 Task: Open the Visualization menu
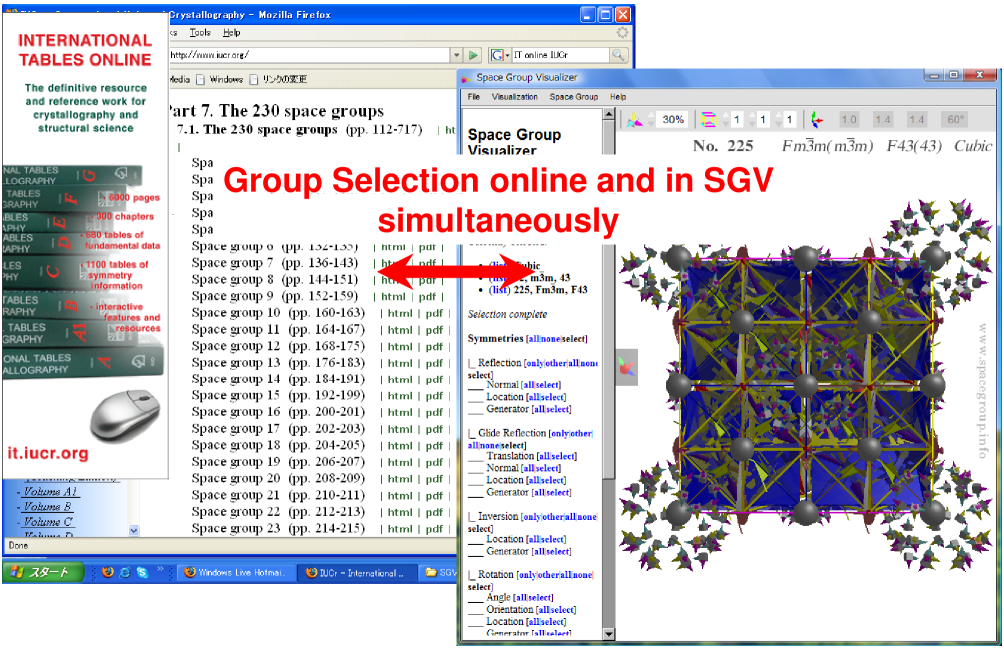coord(515,97)
